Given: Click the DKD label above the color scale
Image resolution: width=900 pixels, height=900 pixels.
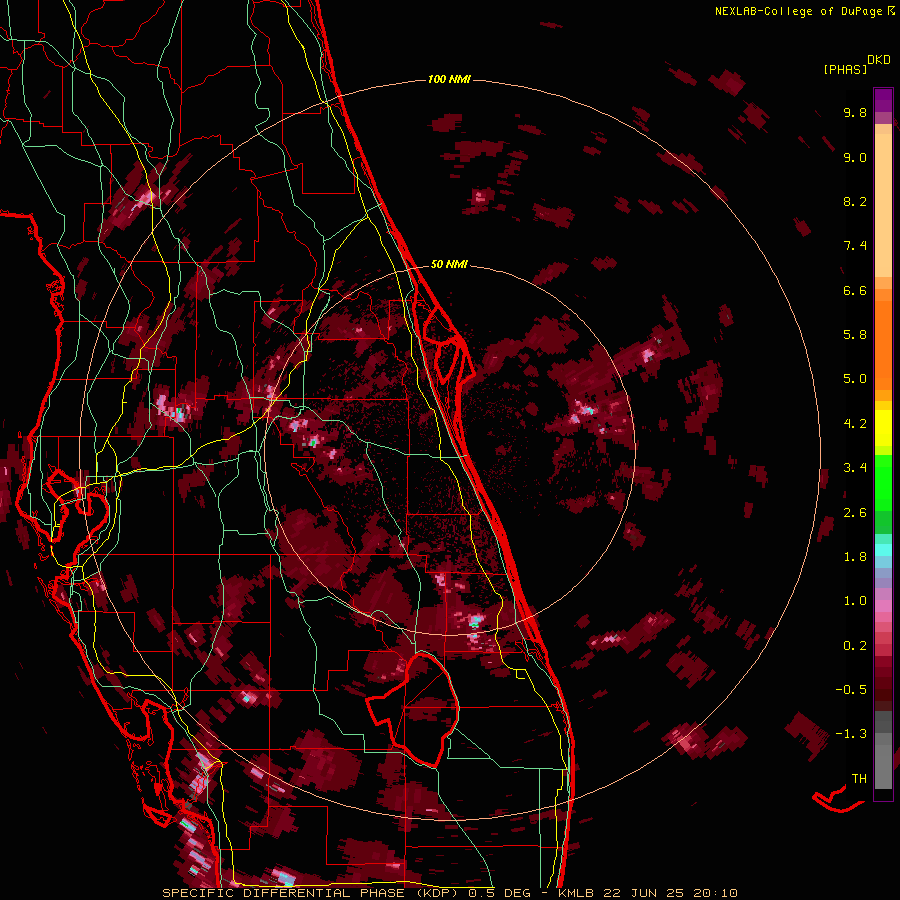Looking at the screenshot, I should pyautogui.click(x=879, y=60).
